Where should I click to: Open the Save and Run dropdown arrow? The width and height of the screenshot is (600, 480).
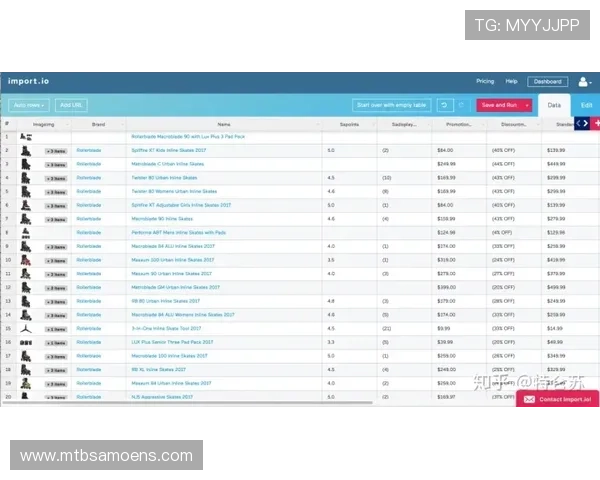pyautogui.click(x=527, y=105)
